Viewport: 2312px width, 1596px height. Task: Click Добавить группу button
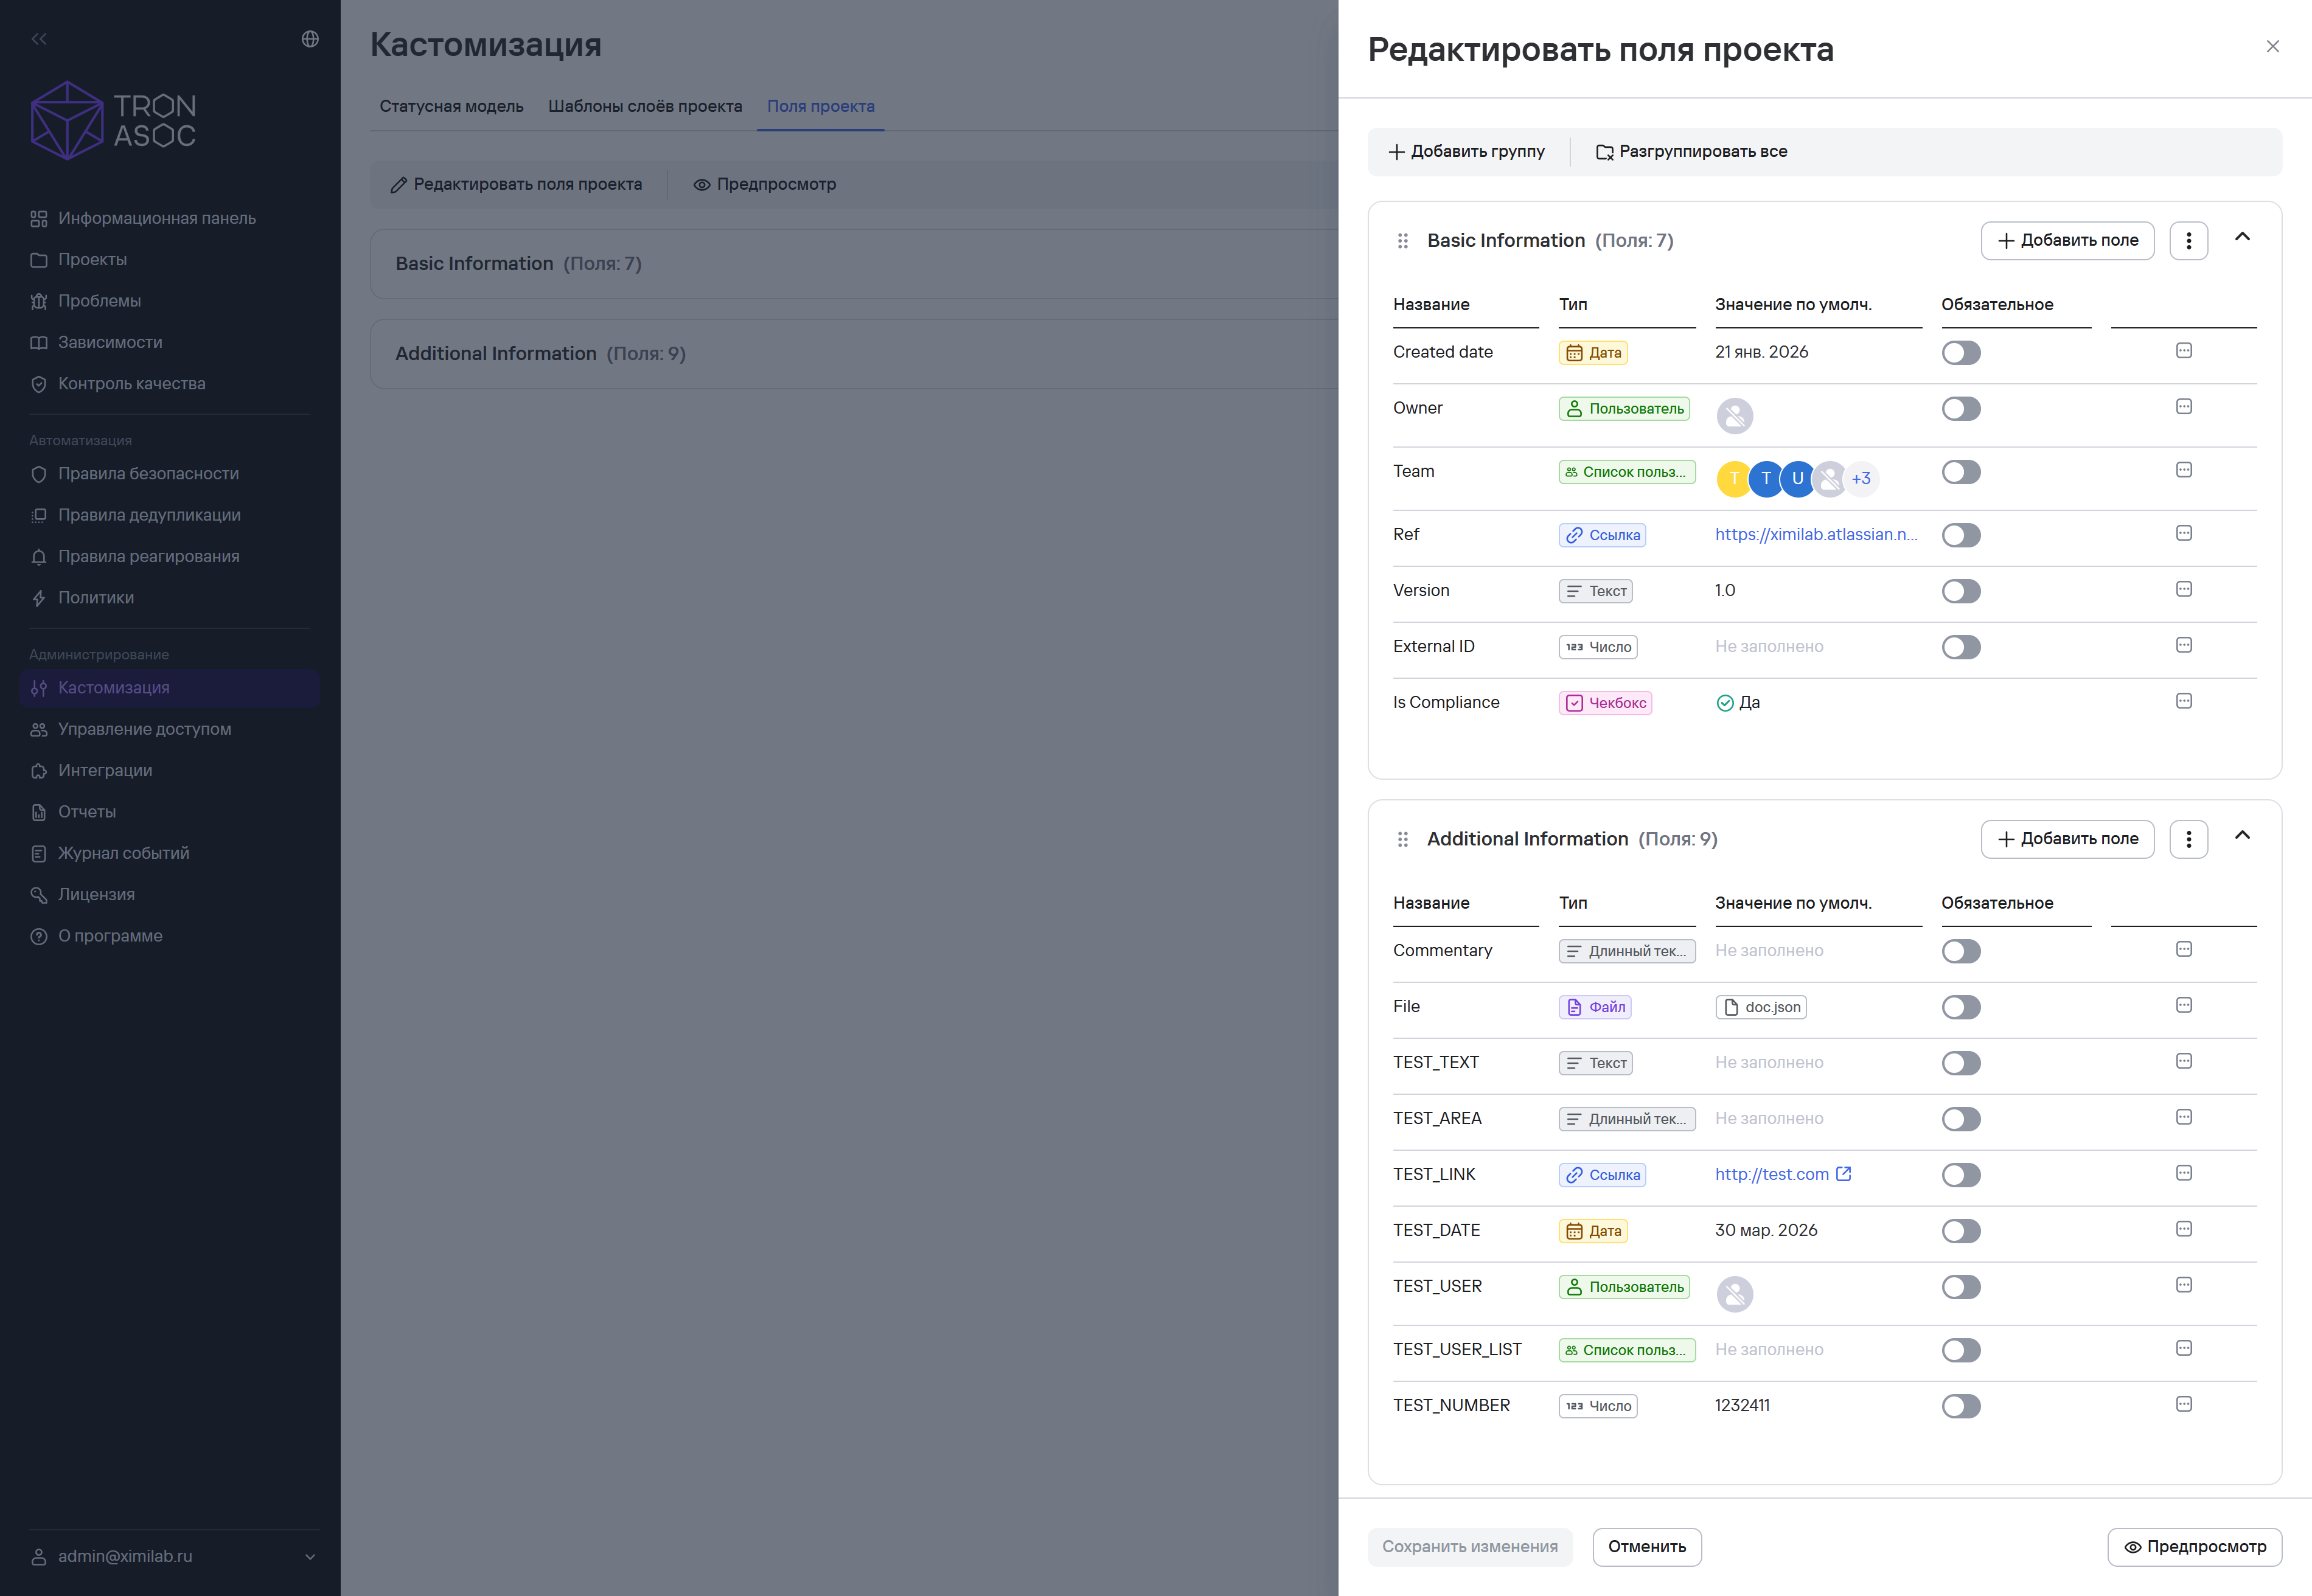(1466, 152)
